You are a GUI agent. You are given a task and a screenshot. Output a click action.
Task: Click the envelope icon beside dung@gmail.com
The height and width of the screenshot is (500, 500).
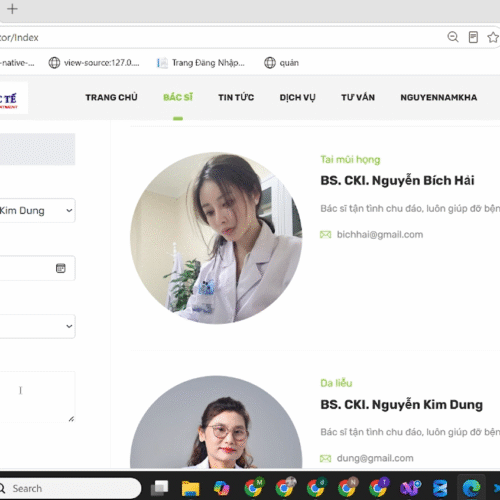[325, 459]
